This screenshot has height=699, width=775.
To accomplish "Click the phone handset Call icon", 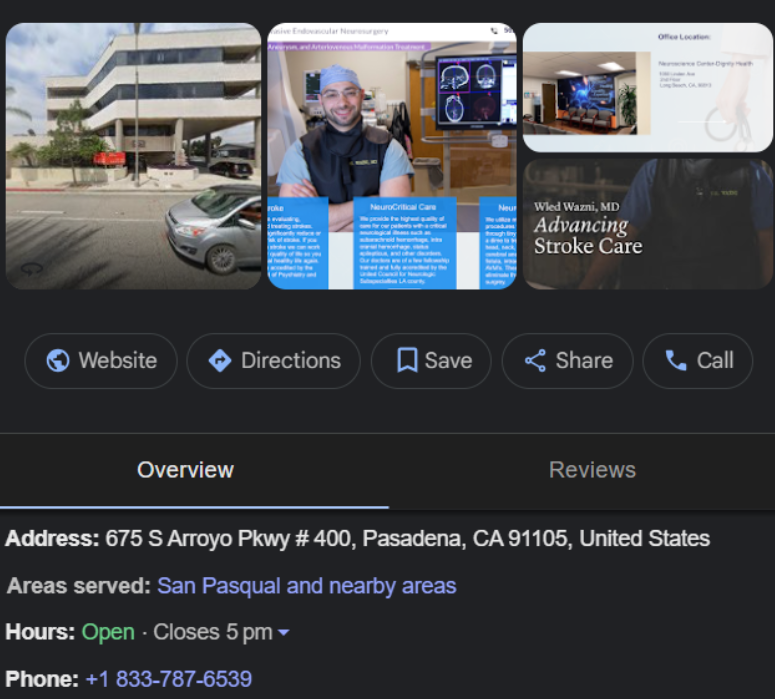I will point(676,361).
